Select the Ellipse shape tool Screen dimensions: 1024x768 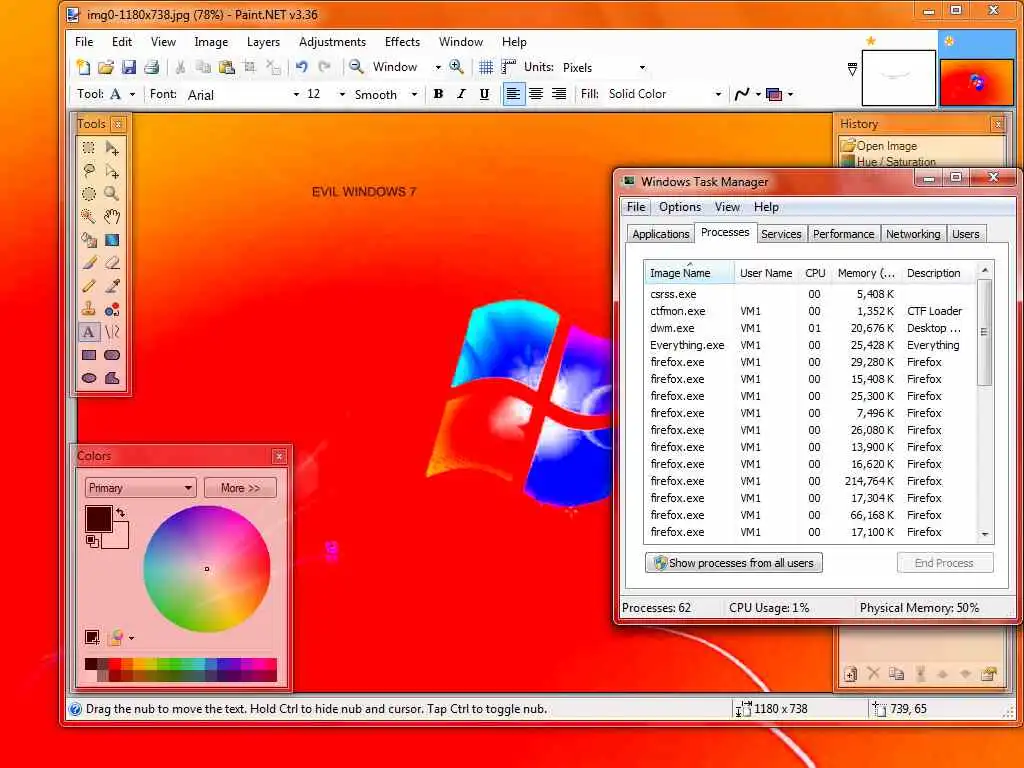click(x=89, y=378)
